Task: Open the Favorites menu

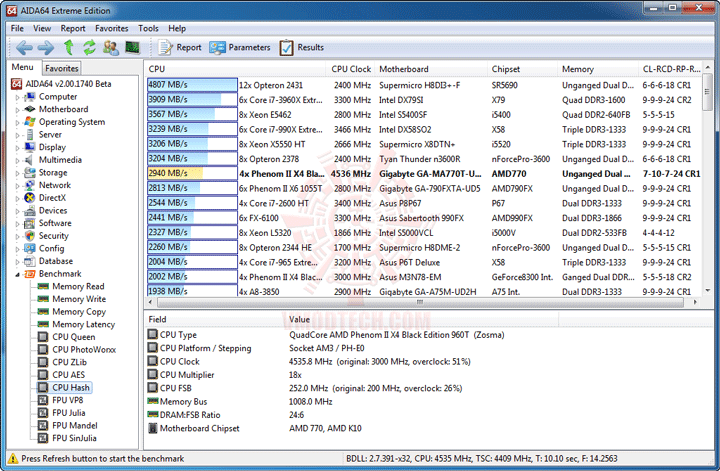Action: pyautogui.click(x=112, y=28)
